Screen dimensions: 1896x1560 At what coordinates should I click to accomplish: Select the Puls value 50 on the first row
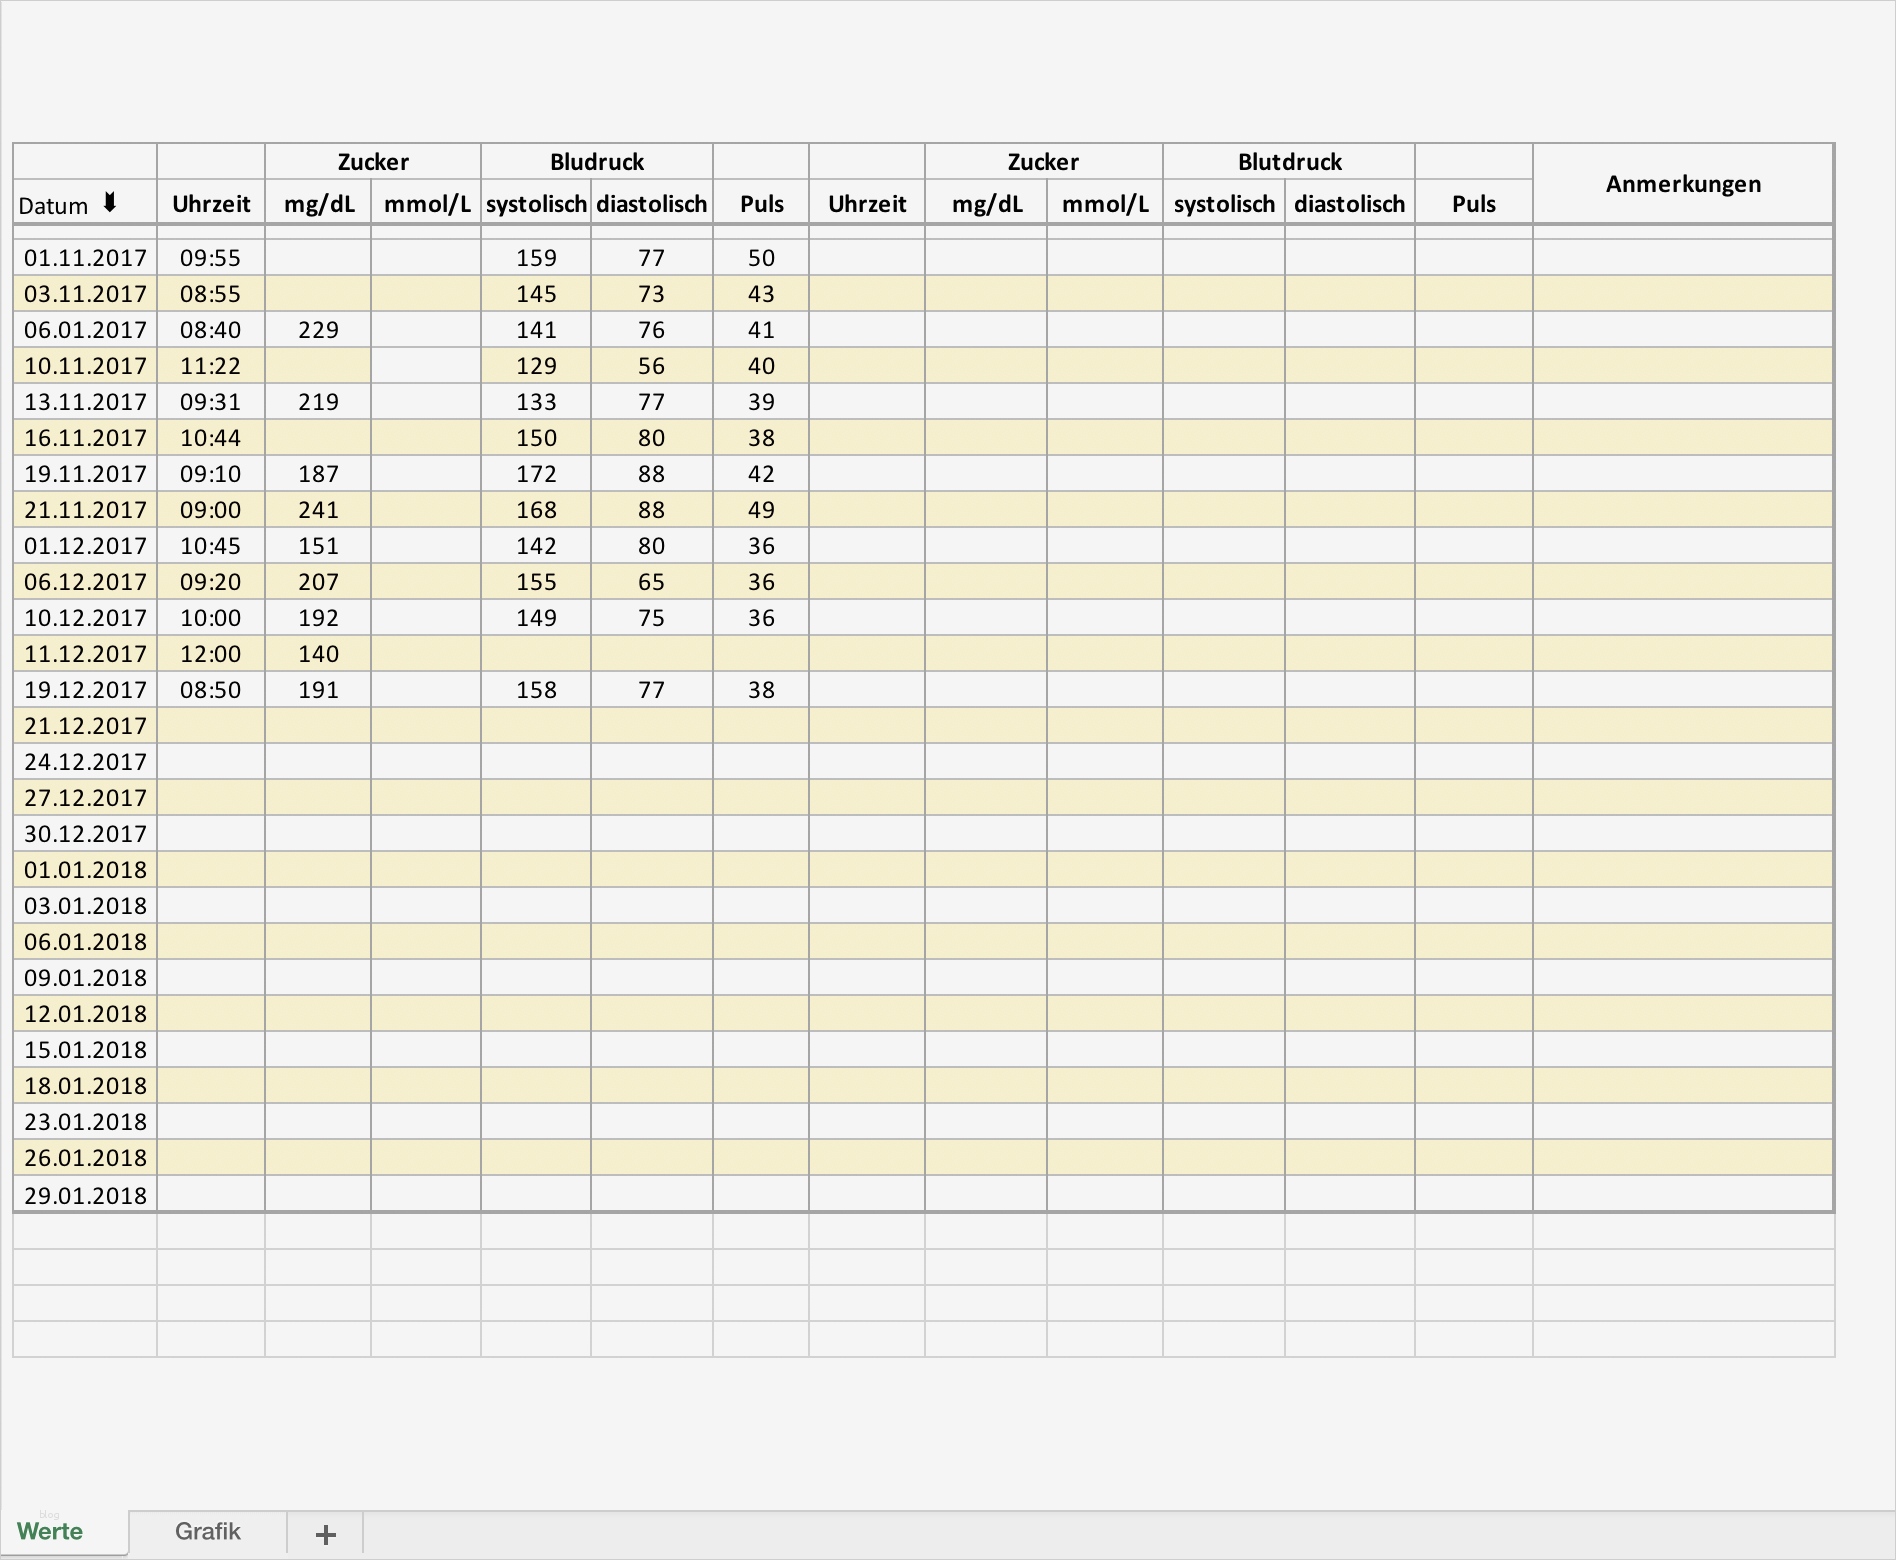click(761, 257)
